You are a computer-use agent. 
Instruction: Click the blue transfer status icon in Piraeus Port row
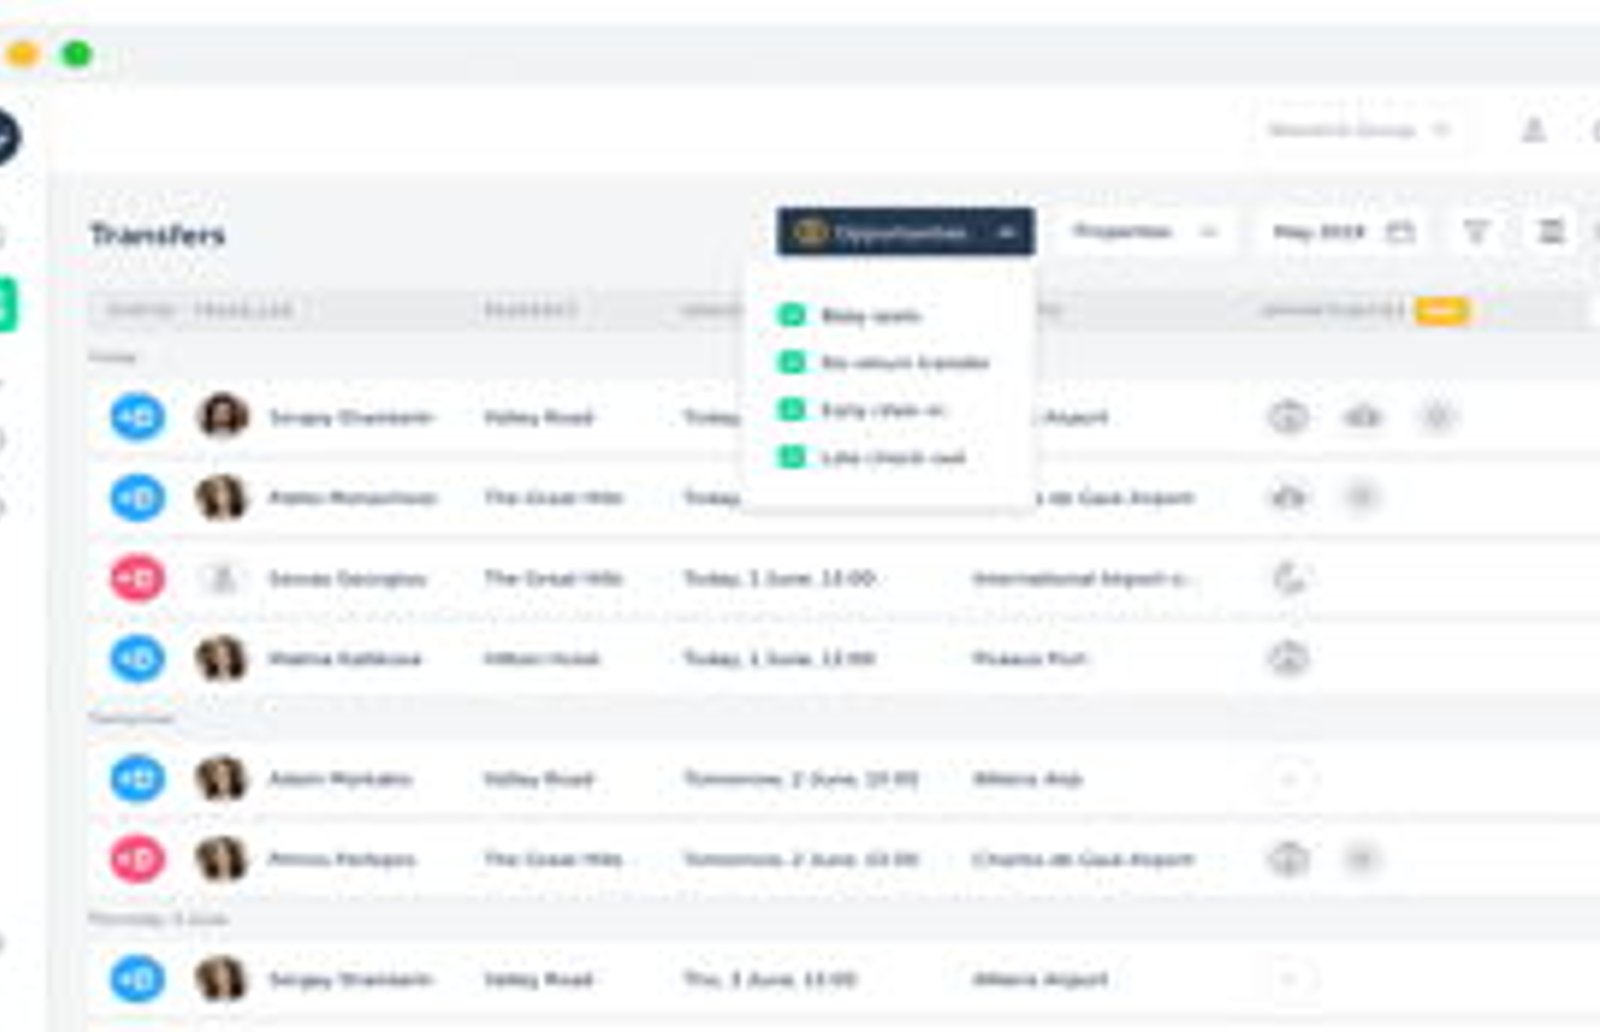click(137, 658)
